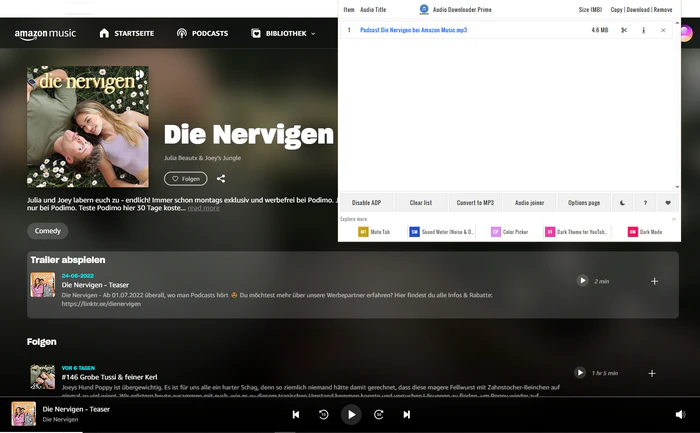700x433 pixels.
Task: Click the Audio Downloader Prime logo icon
Action: (x=424, y=9)
